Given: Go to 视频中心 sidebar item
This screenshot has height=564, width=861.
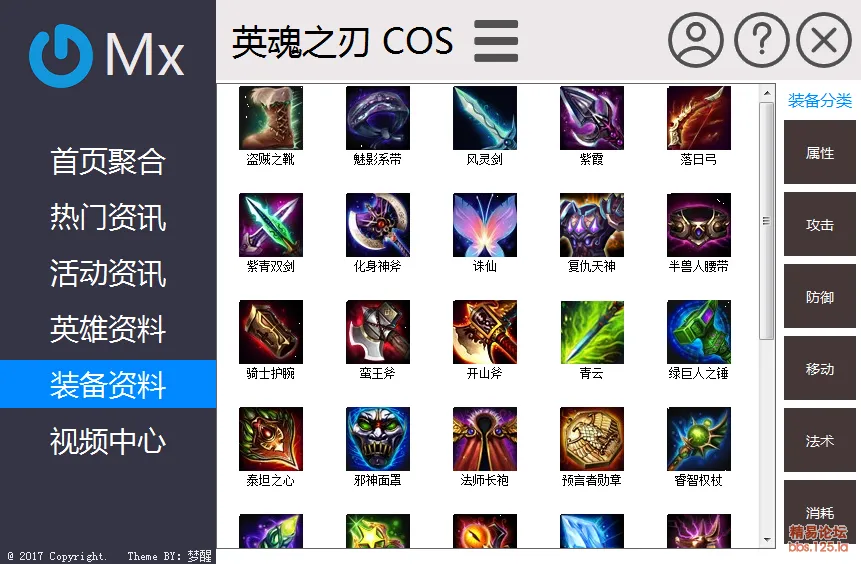Looking at the screenshot, I should (x=108, y=441).
